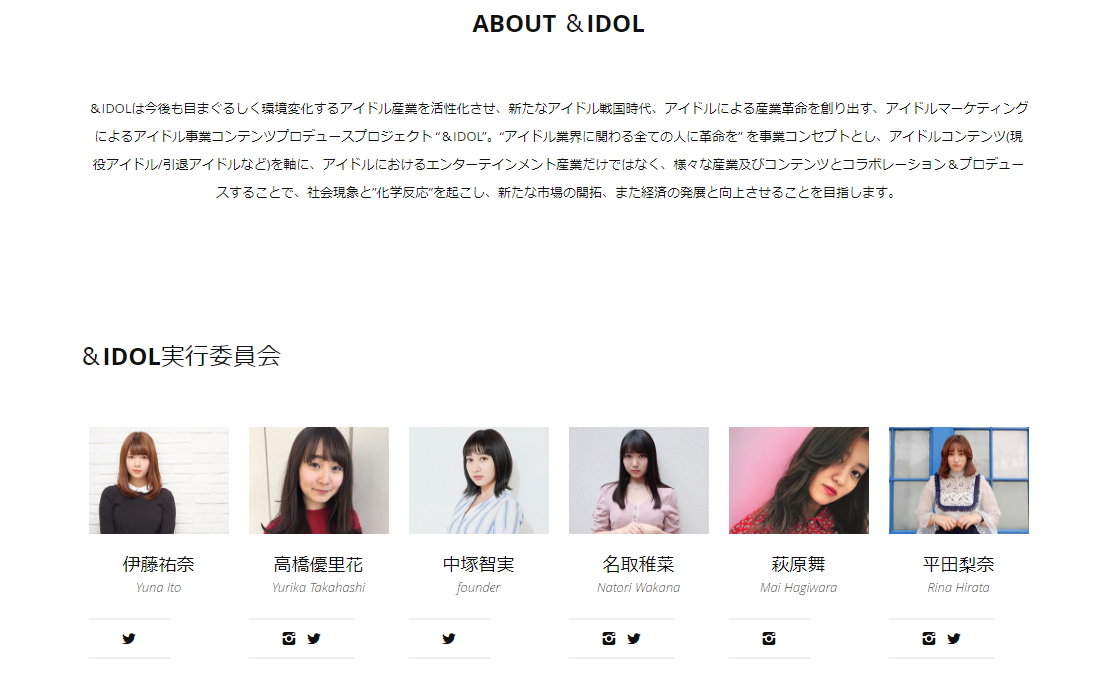Open Yurika Takahashi's Instagram icon
1099x673 pixels.
tap(289, 639)
